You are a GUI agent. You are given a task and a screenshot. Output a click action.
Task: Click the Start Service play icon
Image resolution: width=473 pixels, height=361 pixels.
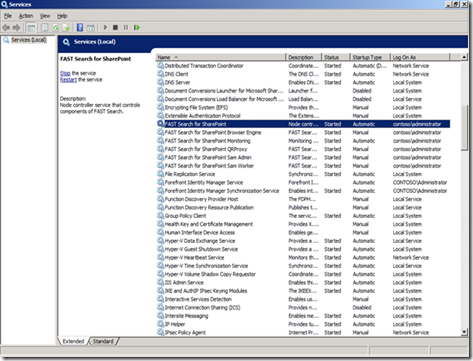click(105, 27)
